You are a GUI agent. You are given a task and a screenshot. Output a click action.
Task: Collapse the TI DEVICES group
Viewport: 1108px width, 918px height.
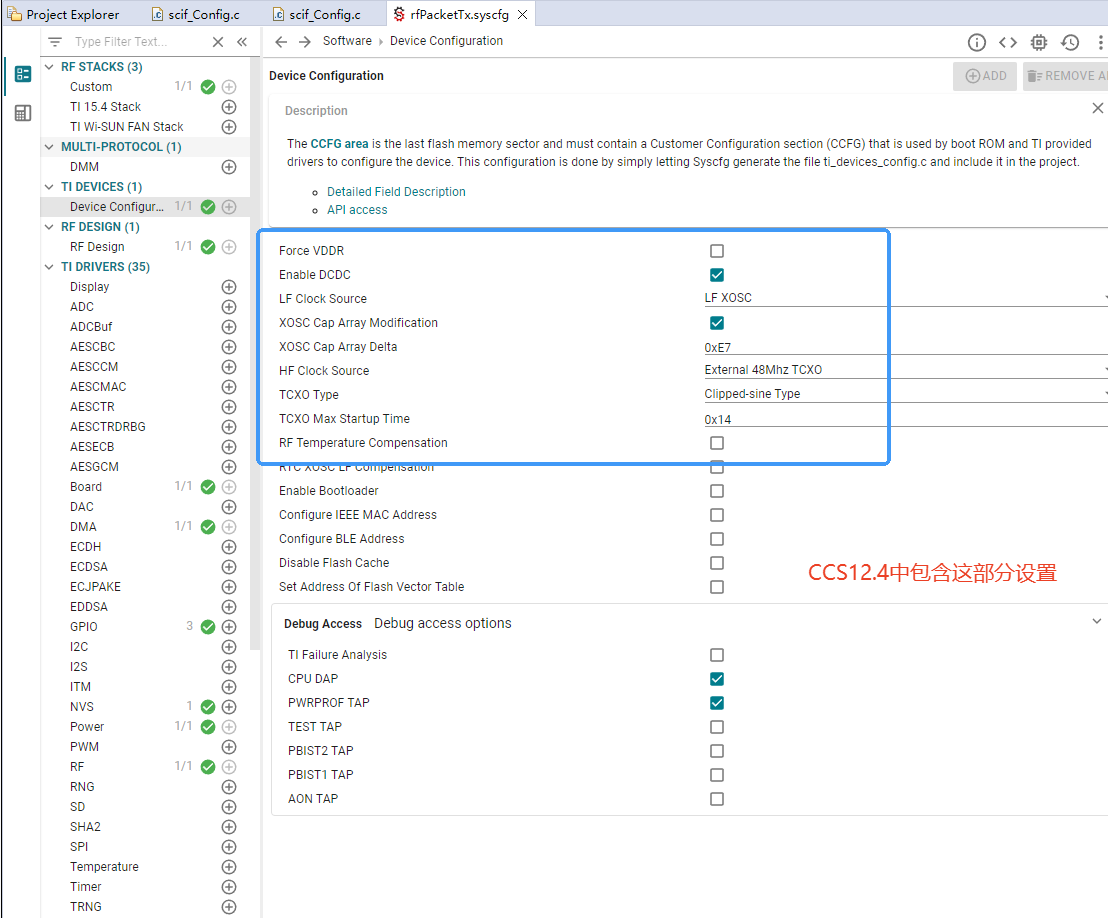(x=49, y=187)
